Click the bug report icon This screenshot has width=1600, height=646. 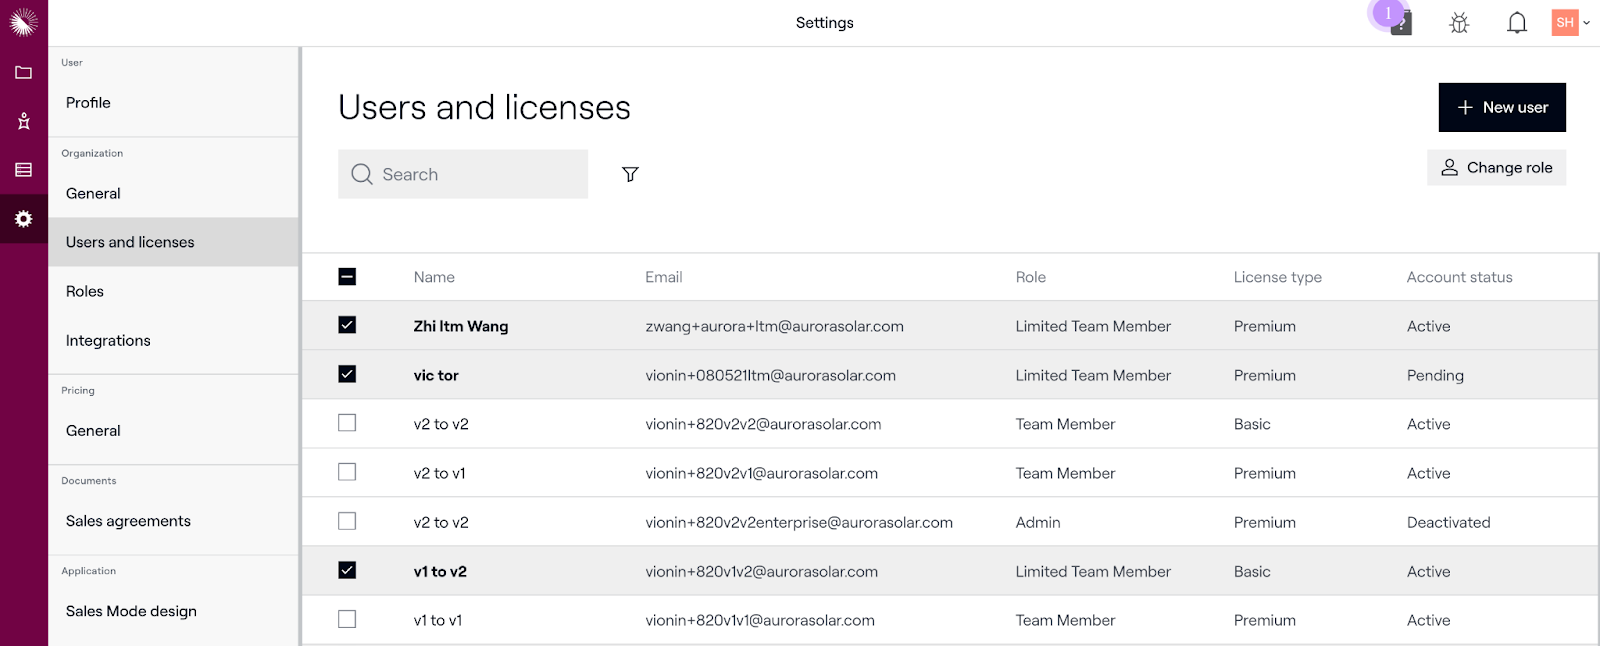(1459, 23)
